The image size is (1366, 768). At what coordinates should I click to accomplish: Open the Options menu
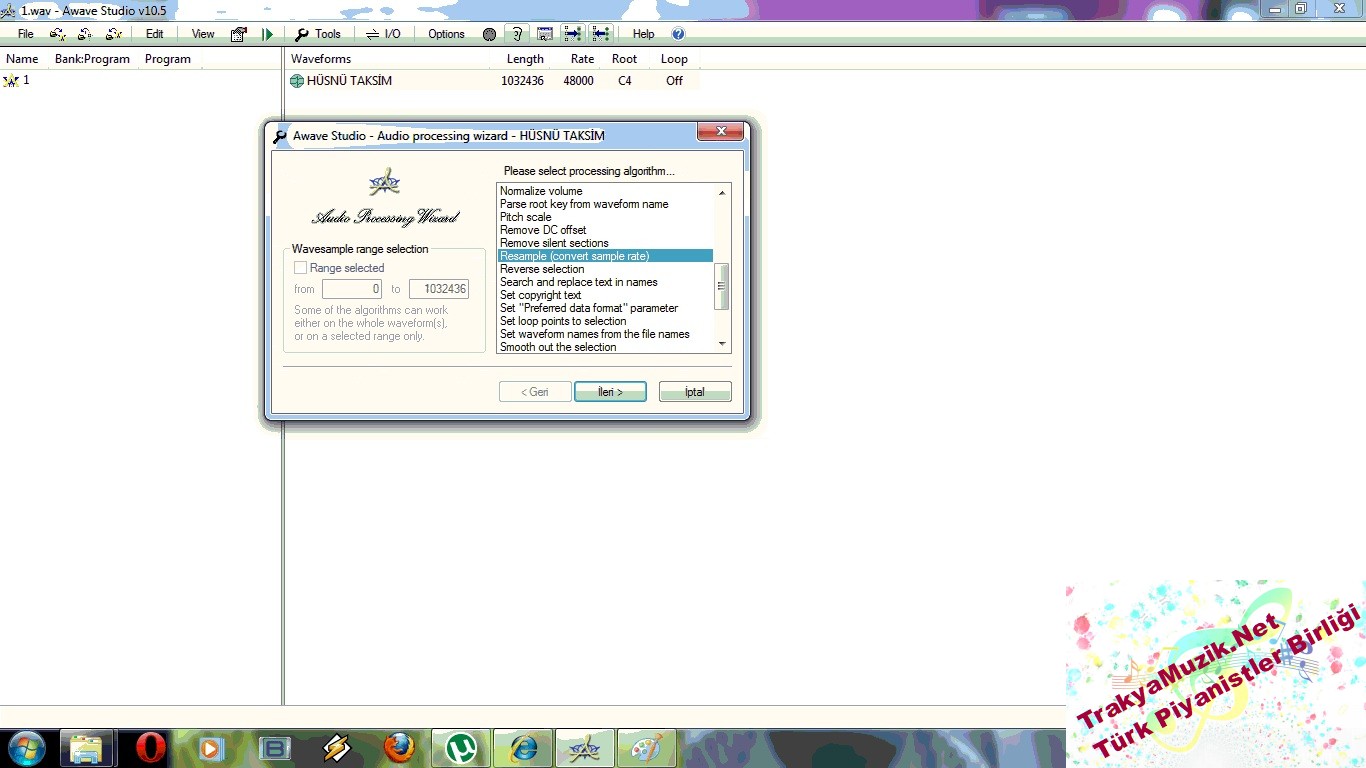pyautogui.click(x=446, y=34)
